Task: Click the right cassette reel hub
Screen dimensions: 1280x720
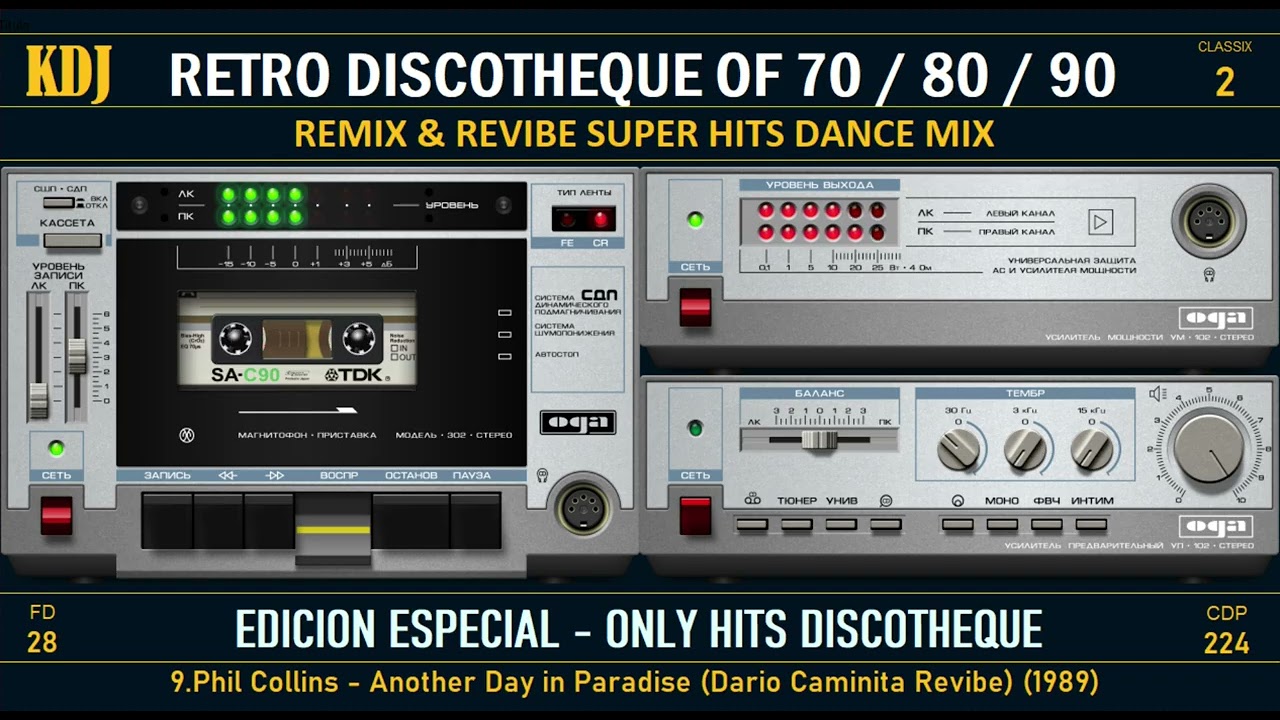Action: (359, 337)
